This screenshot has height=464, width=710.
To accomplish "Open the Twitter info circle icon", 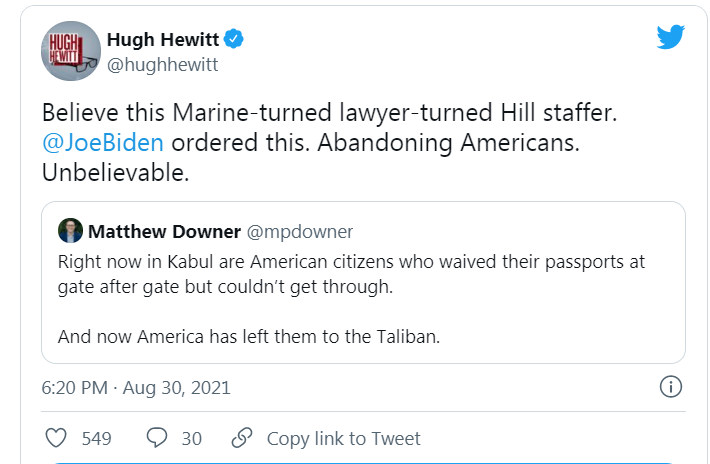I will [x=672, y=386].
